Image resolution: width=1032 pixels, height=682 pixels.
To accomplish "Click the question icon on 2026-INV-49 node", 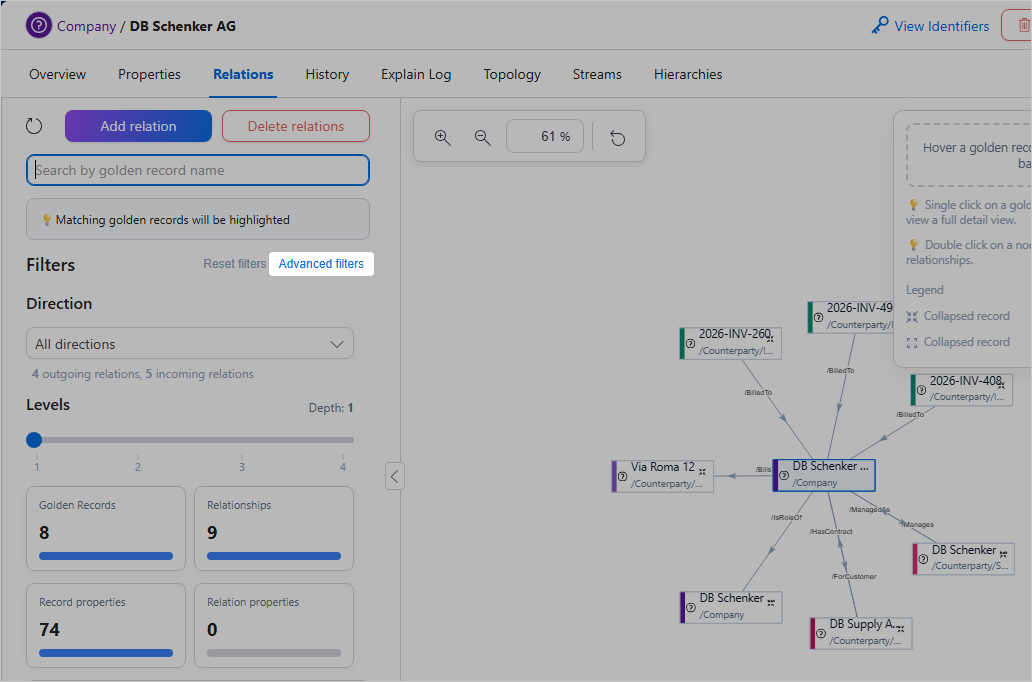I will coord(818,317).
